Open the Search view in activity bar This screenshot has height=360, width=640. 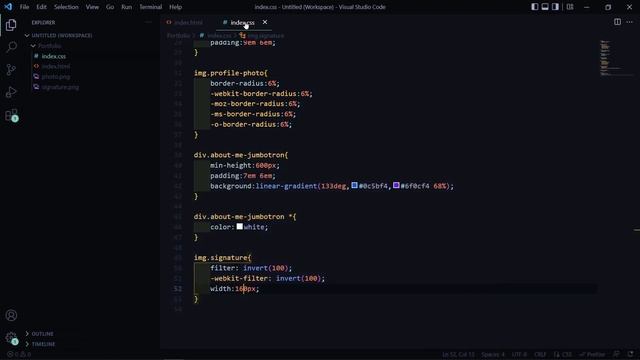coord(11,47)
